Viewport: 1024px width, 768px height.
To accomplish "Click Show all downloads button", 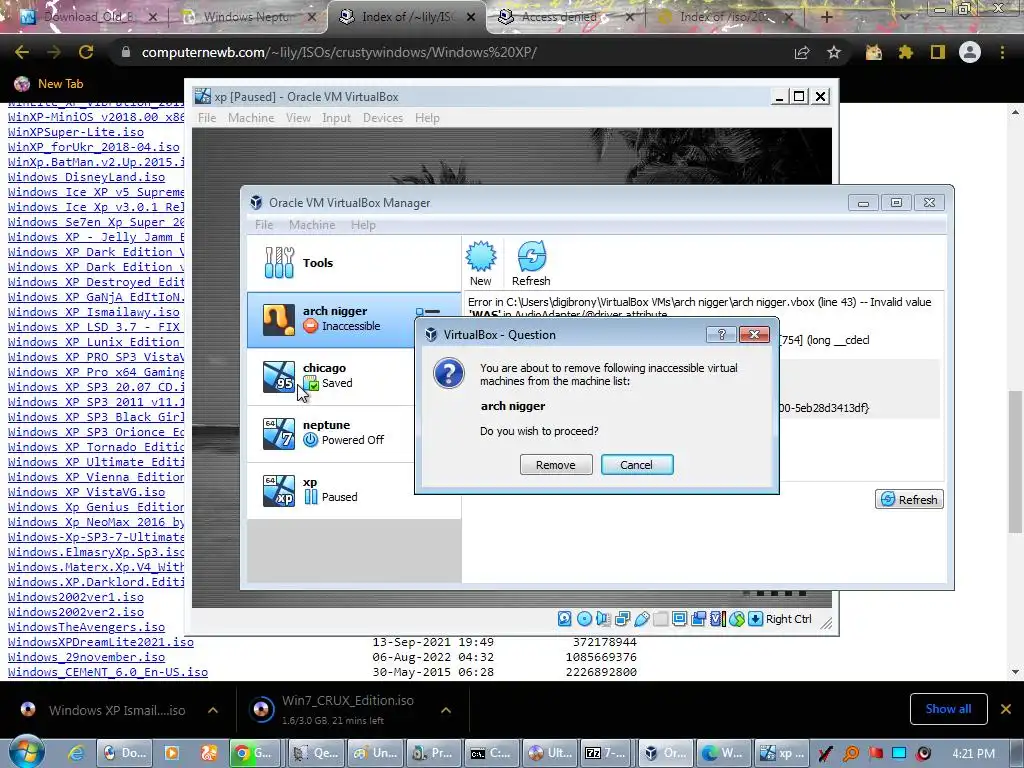I will (x=948, y=709).
